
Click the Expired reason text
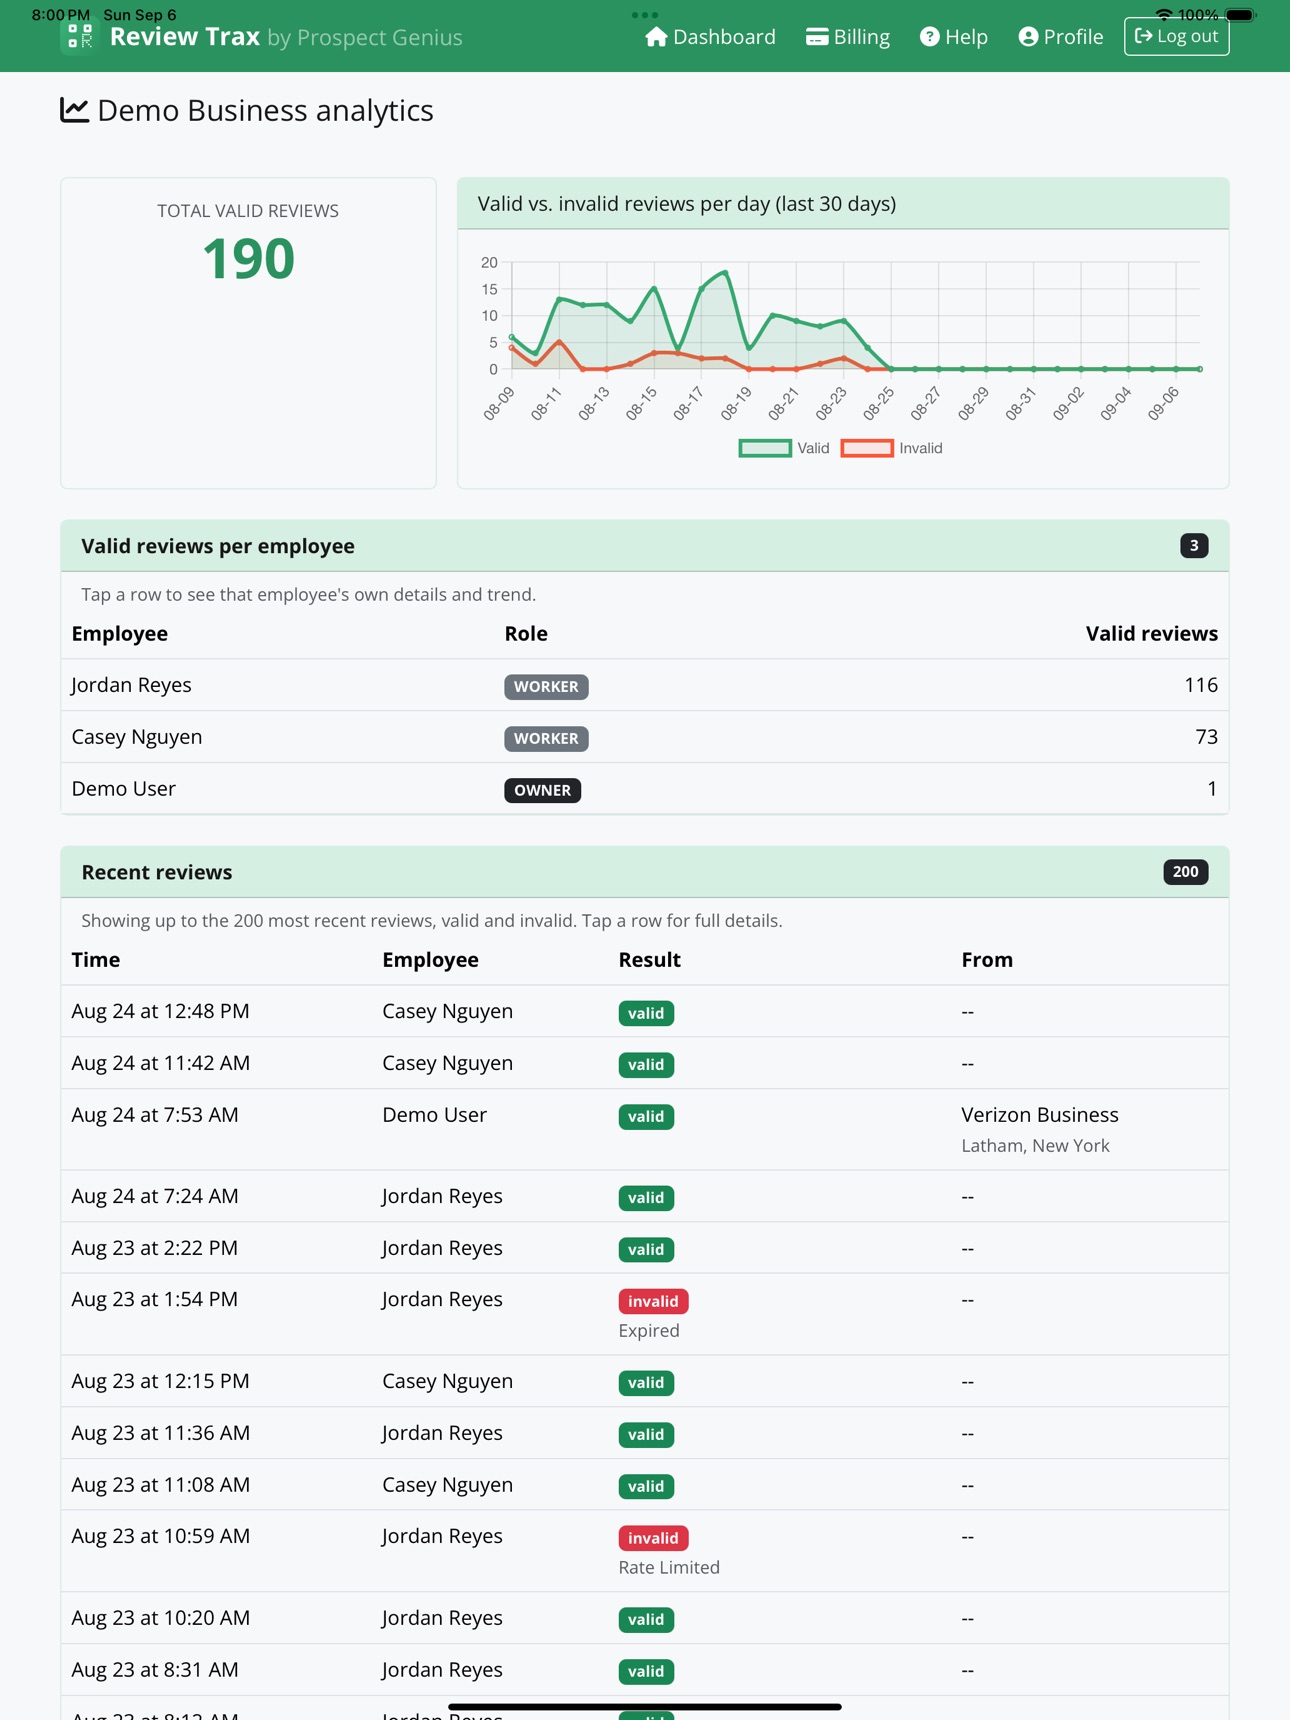(x=649, y=1331)
